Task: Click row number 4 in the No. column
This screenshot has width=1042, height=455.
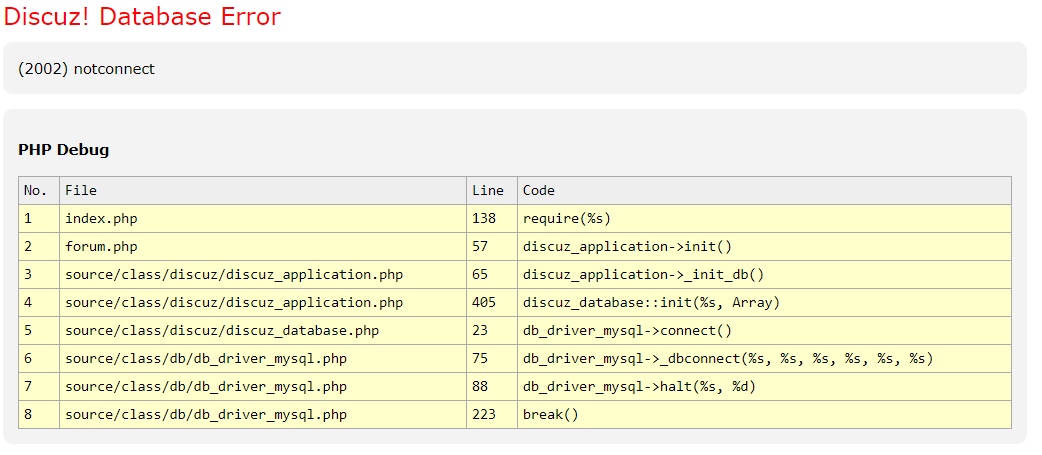Action: coord(39,303)
